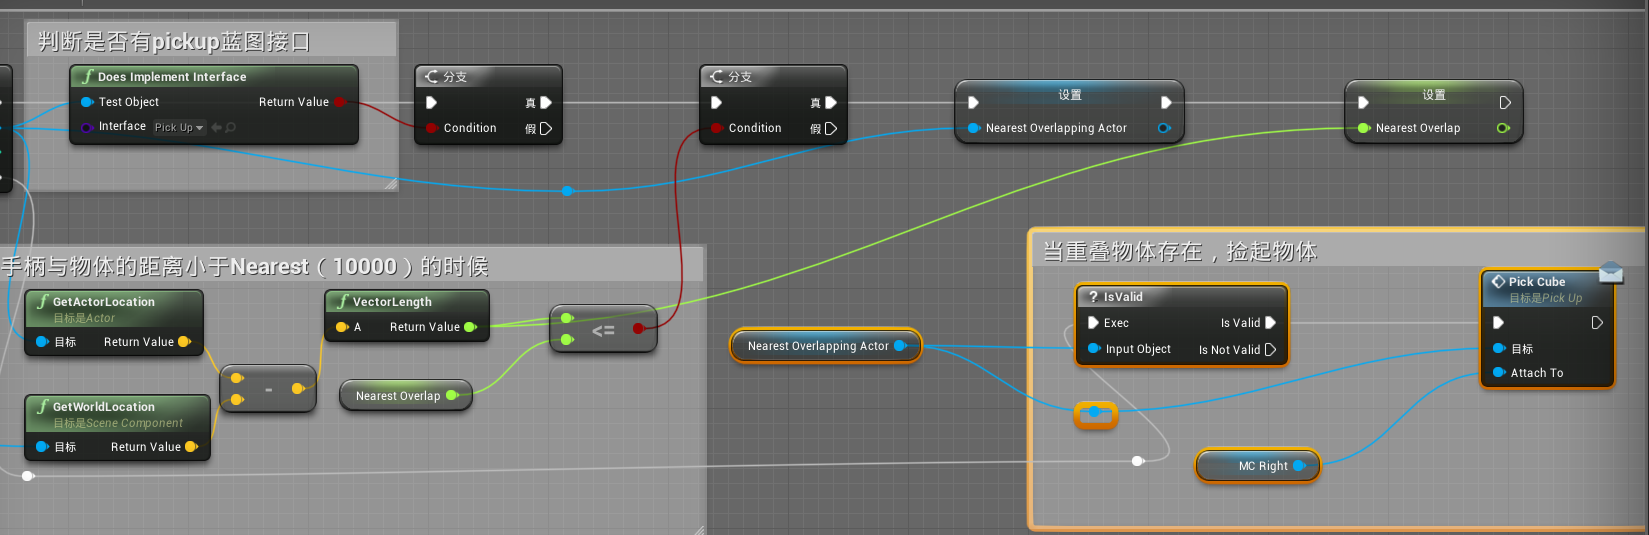Image resolution: width=1649 pixels, height=535 pixels.
Task: Click the resize handle of the pickup interface comment box
Action: point(391,184)
